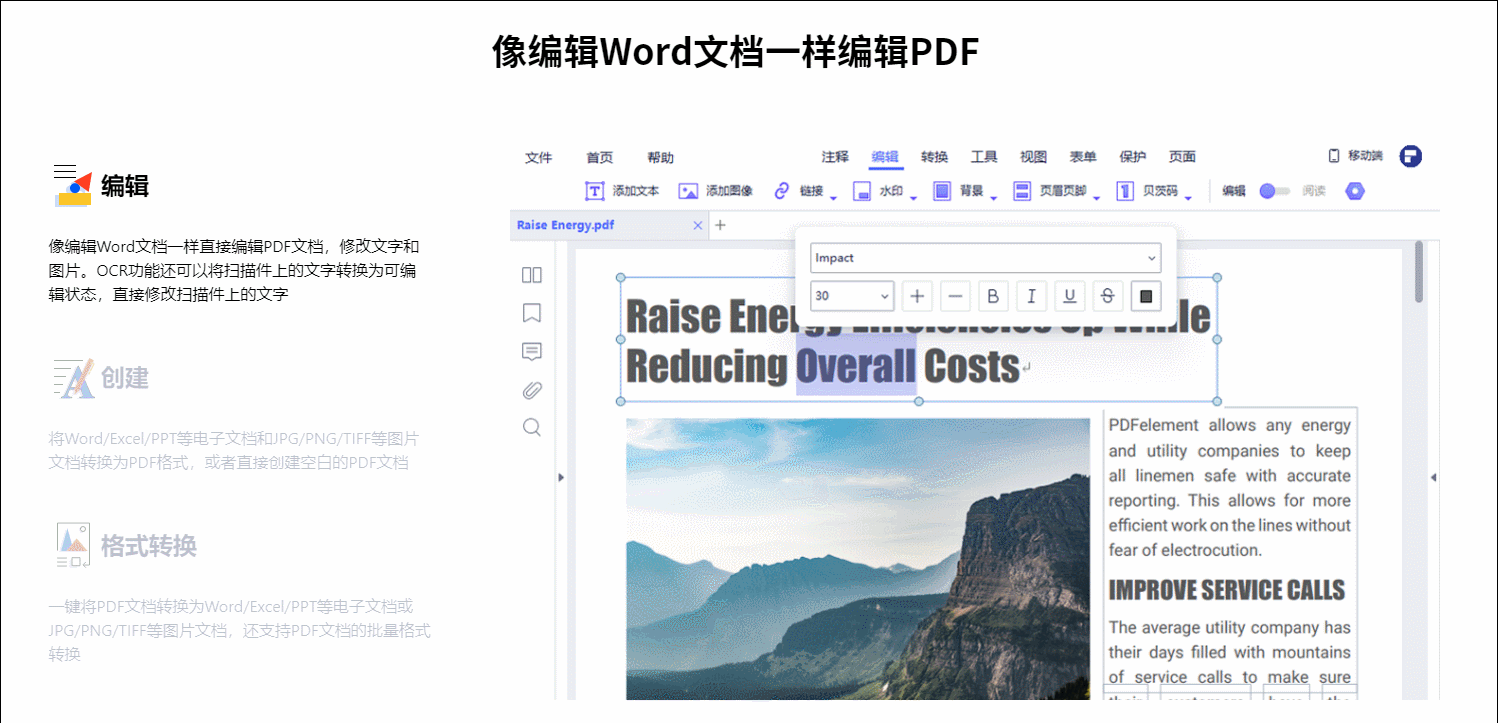Open the comments sidebar icon
Image resolution: width=1498 pixels, height=723 pixels.
(532, 351)
